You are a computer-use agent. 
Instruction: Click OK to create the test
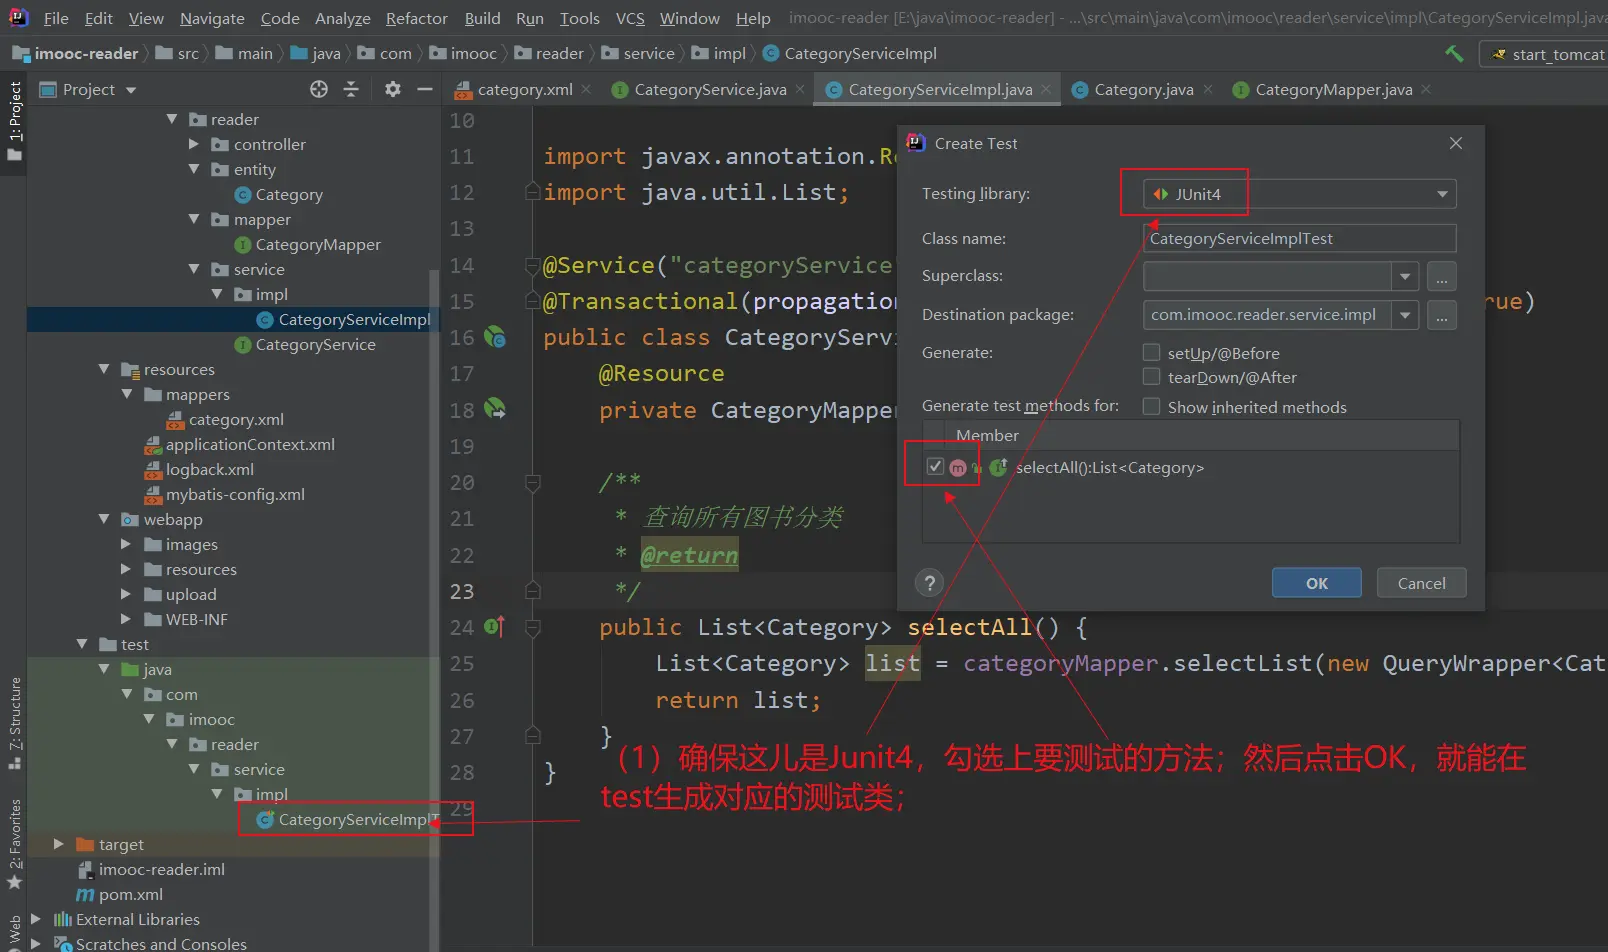pos(1316,583)
